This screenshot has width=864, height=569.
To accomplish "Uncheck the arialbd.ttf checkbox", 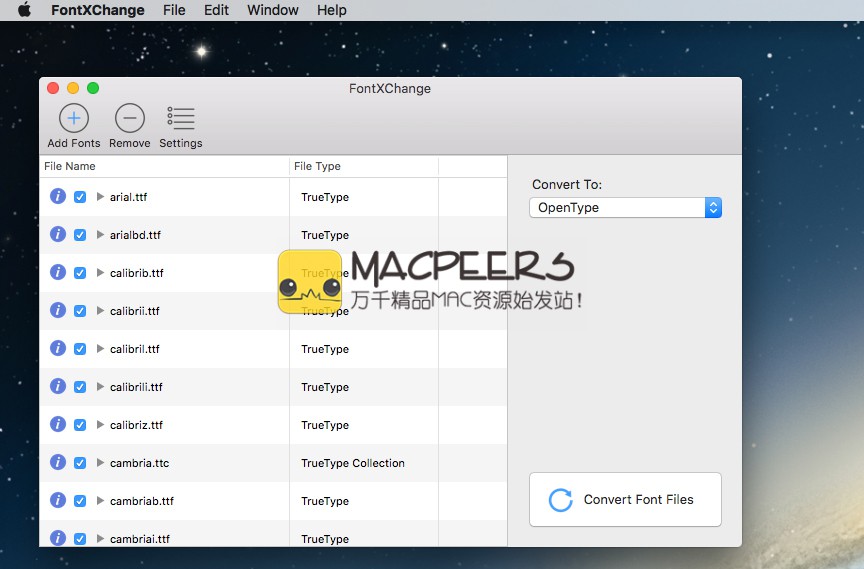I will (80, 235).
